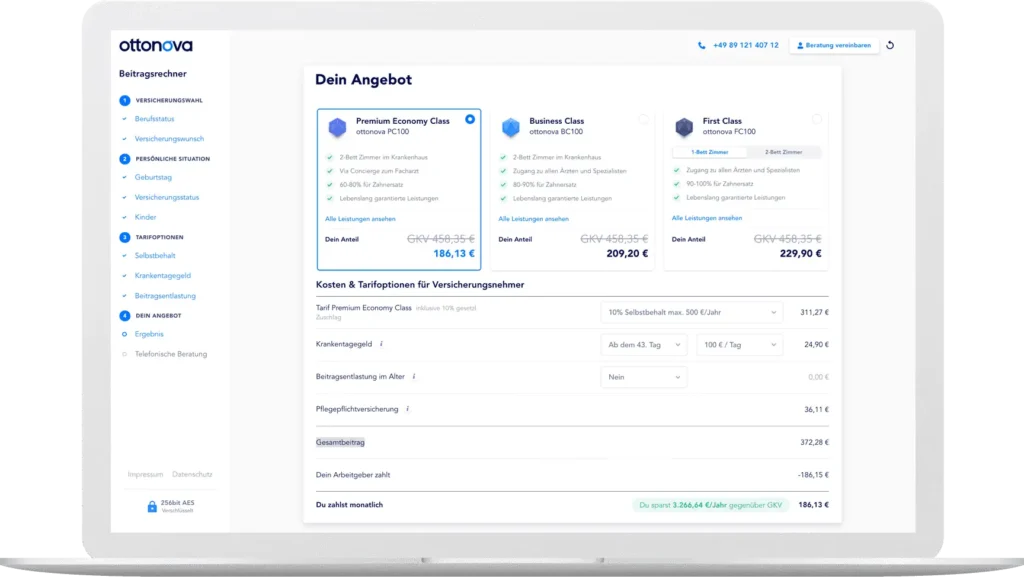Select the Business Class radio button
The width and height of the screenshot is (1024, 577).
643,119
